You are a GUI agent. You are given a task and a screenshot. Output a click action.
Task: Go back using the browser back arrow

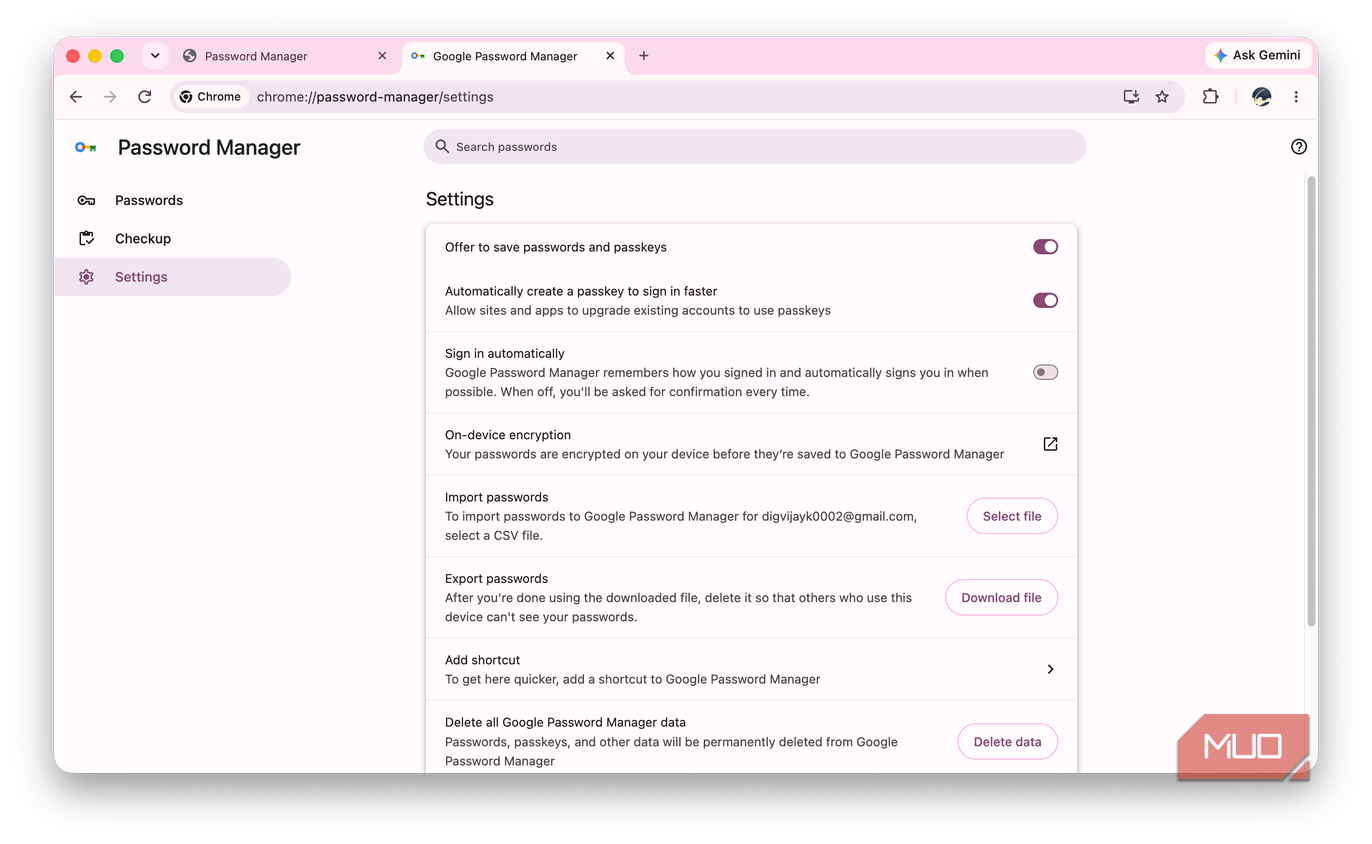(76, 97)
